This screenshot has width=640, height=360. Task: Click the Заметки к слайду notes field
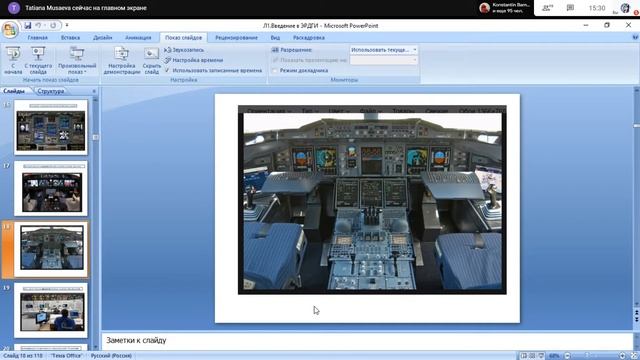coord(367,340)
